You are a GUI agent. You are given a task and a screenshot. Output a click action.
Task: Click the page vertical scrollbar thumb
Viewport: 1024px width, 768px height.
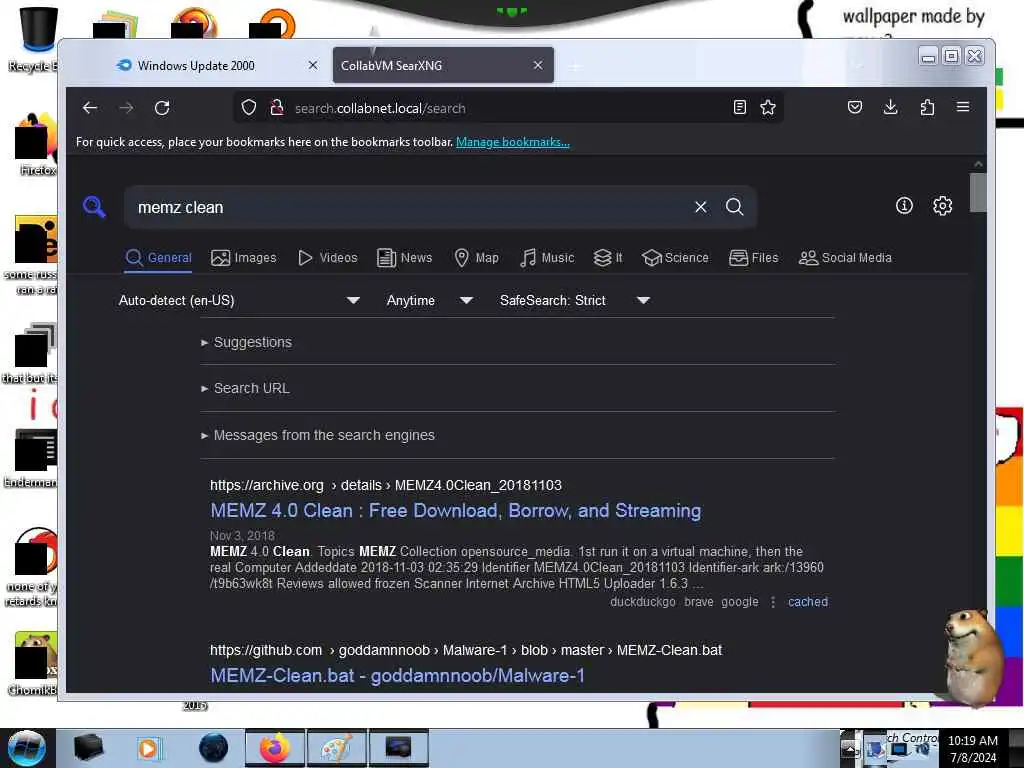click(978, 193)
